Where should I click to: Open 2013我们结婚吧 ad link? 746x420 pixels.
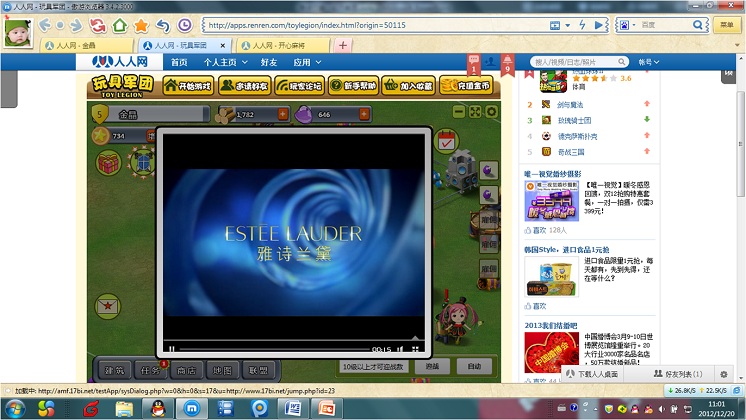[551, 325]
